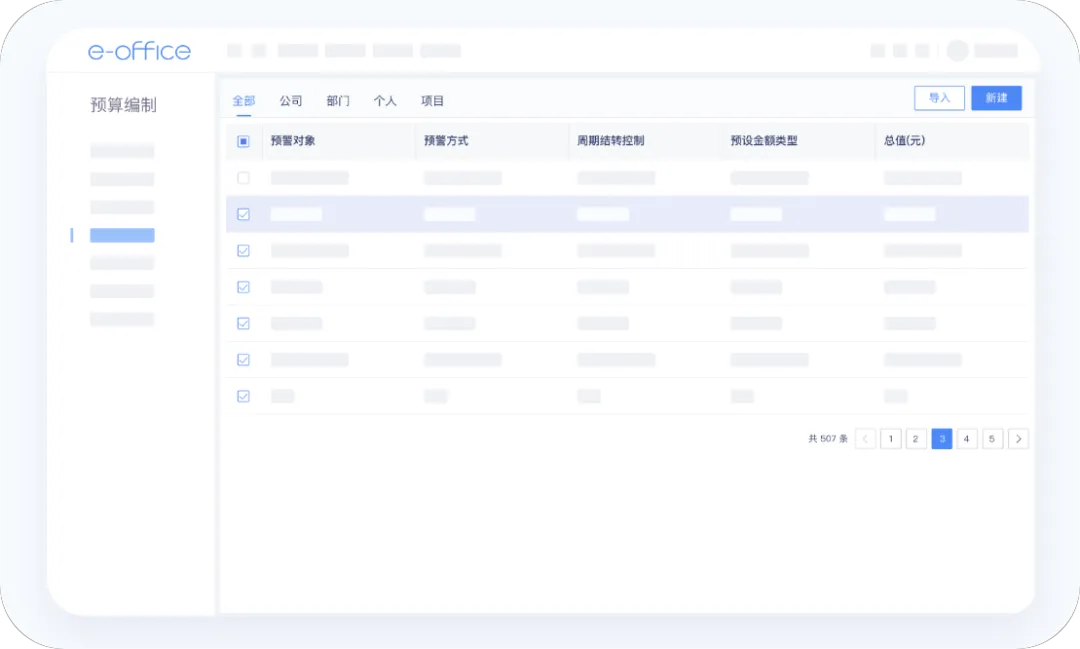Select the 个人 tab
Image resolution: width=1080 pixels, height=649 pixels.
pyautogui.click(x=385, y=101)
